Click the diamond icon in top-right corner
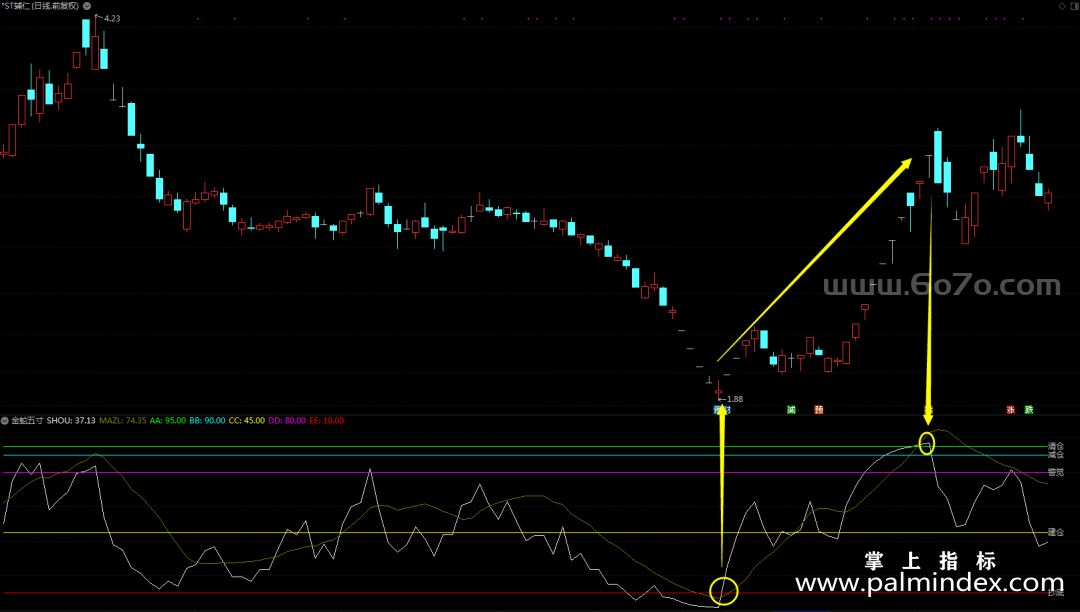This screenshot has height=612, width=1080. tap(1062, 6)
